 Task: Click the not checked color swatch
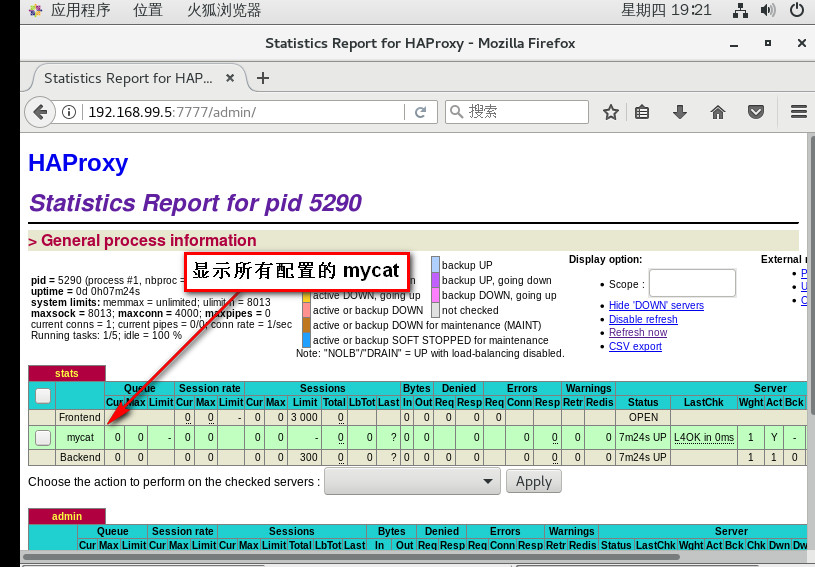(x=436, y=310)
